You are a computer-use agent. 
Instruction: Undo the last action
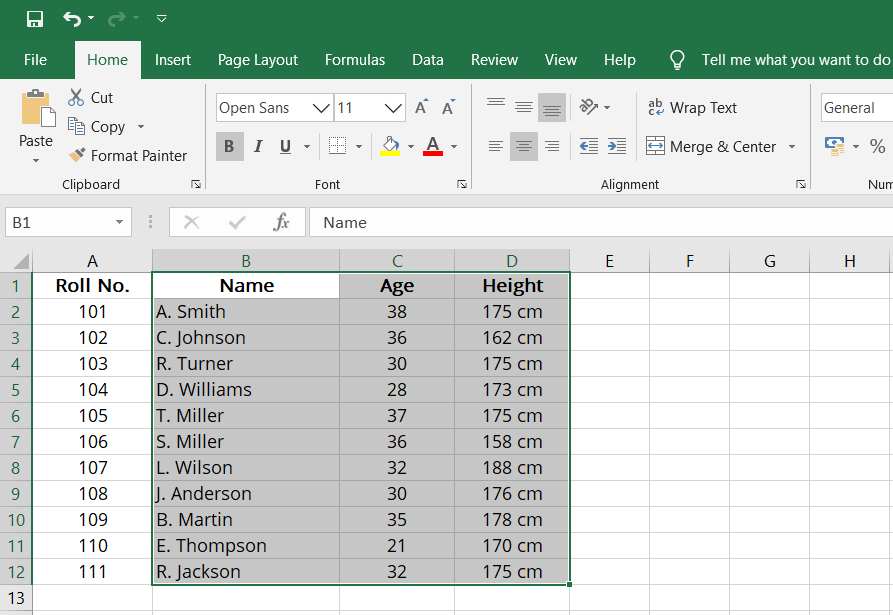coord(72,19)
